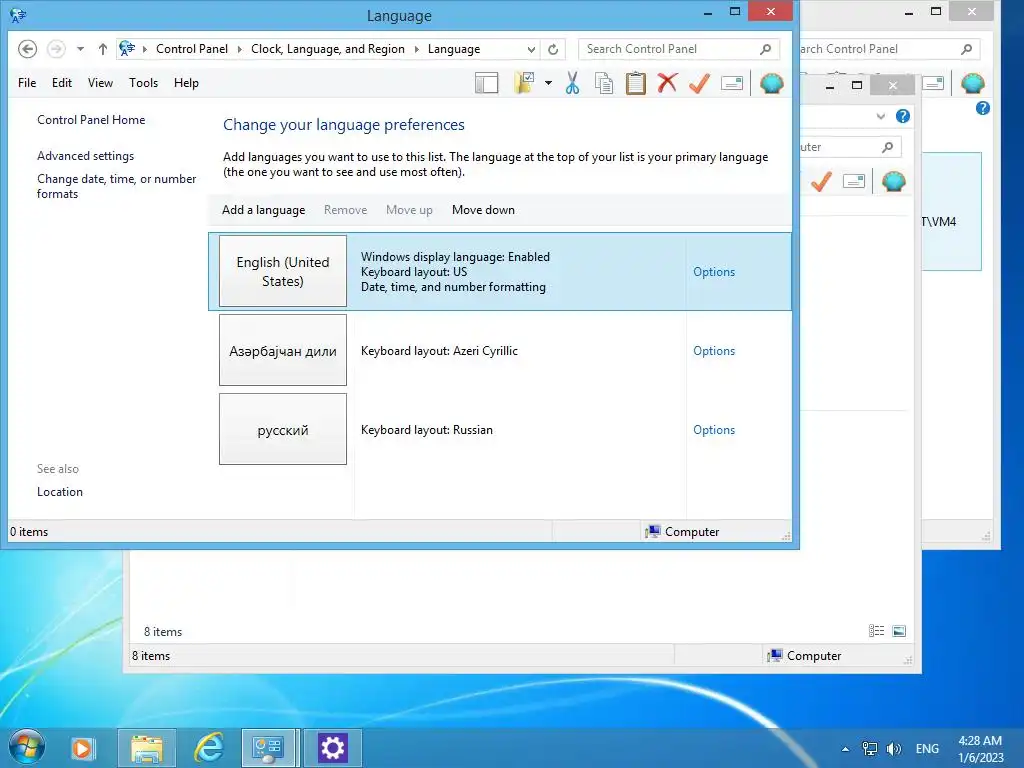
Task: Expand the arrow after Control Panel breadcrumb
Action: pos(240,49)
